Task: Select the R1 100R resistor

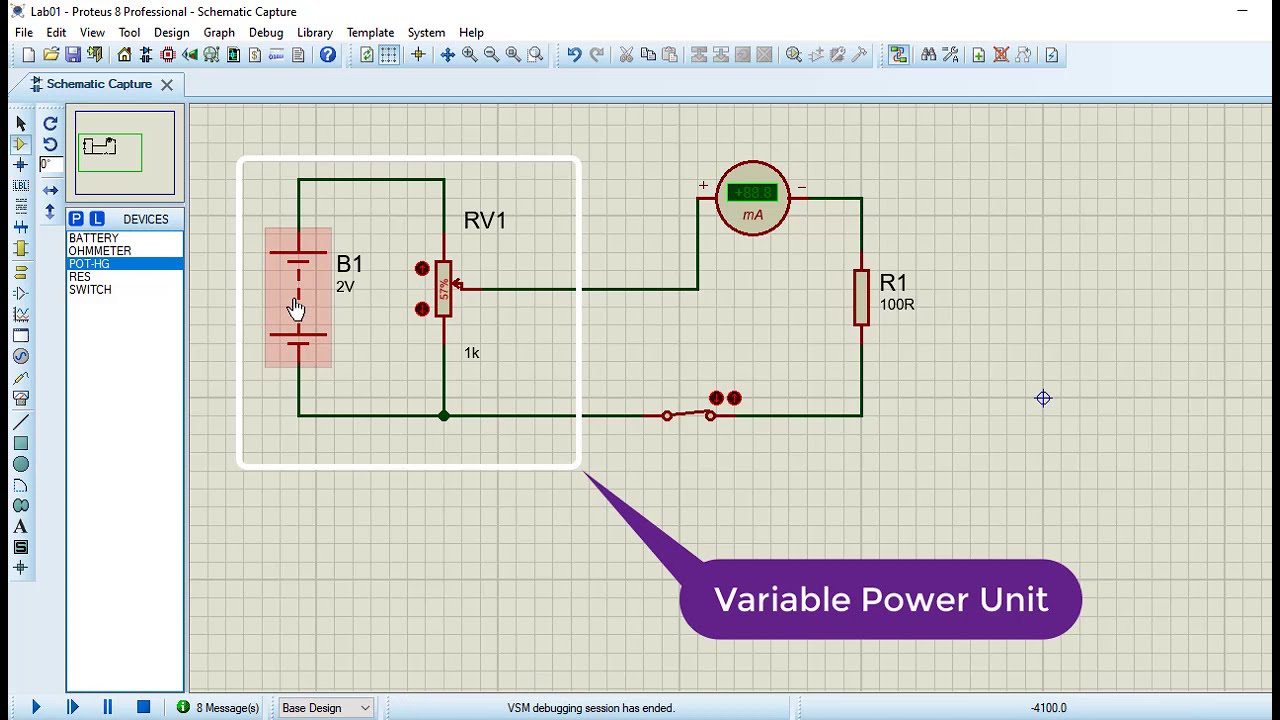Action: pyautogui.click(x=861, y=297)
